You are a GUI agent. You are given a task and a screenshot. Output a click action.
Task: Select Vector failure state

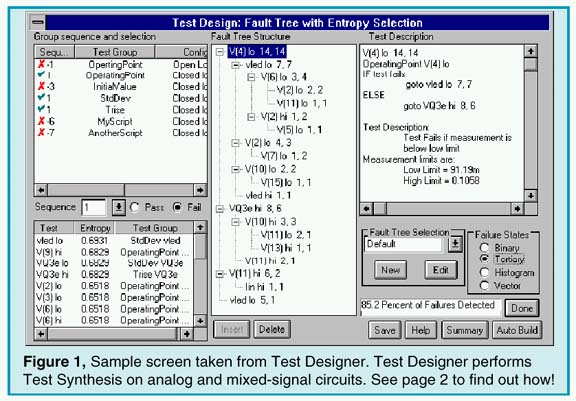click(x=485, y=285)
